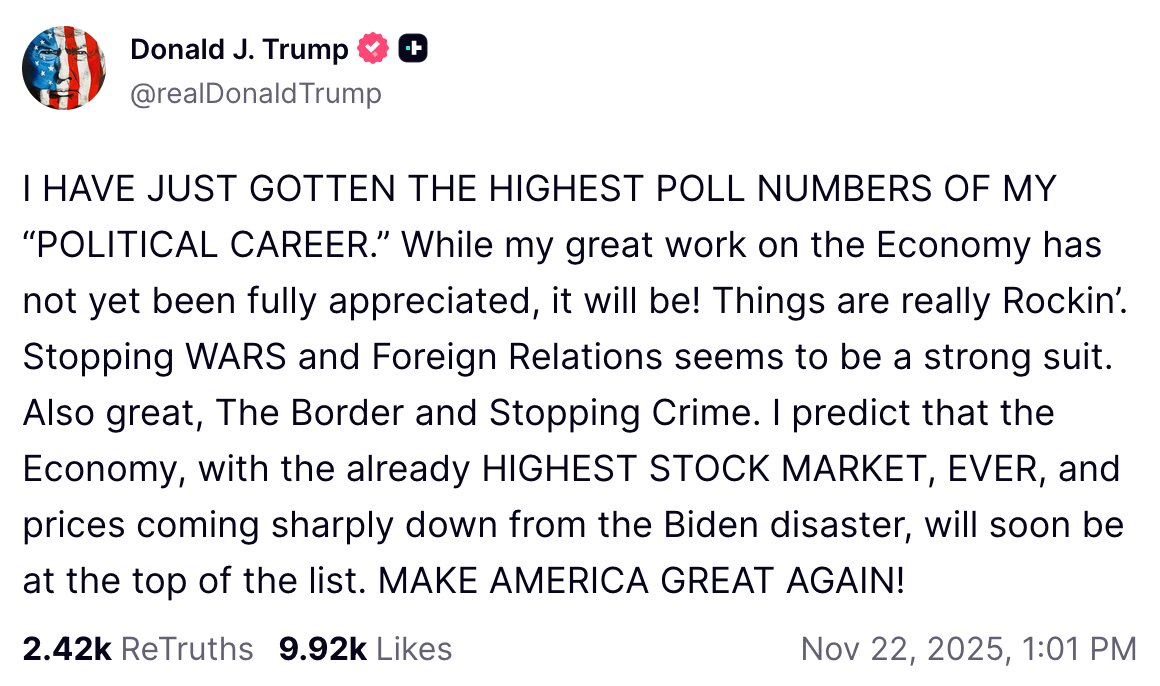This screenshot has width=1160, height=686.
Task: Visit the @realDonaldTrump handle link
Action: [255, 94]
